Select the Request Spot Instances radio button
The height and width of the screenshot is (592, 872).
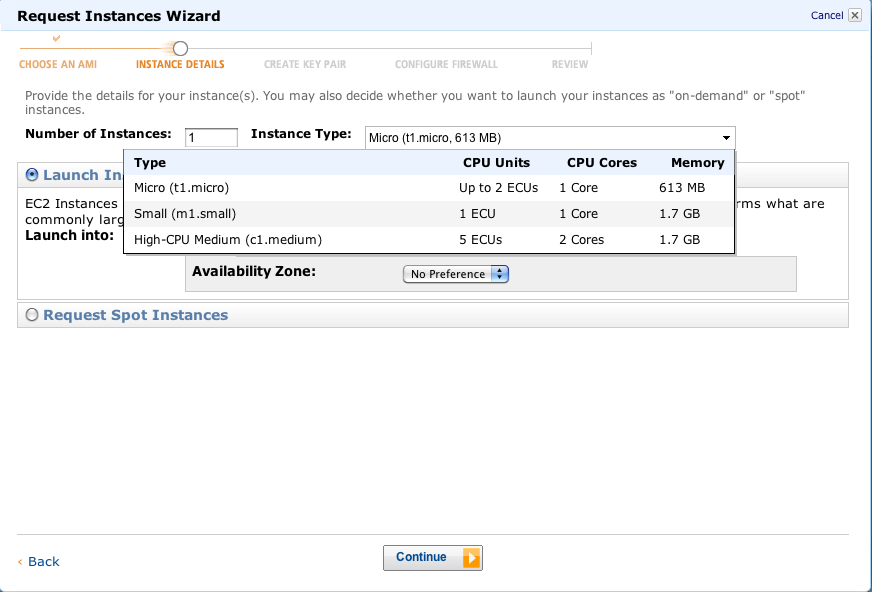[x=32, y=315]
